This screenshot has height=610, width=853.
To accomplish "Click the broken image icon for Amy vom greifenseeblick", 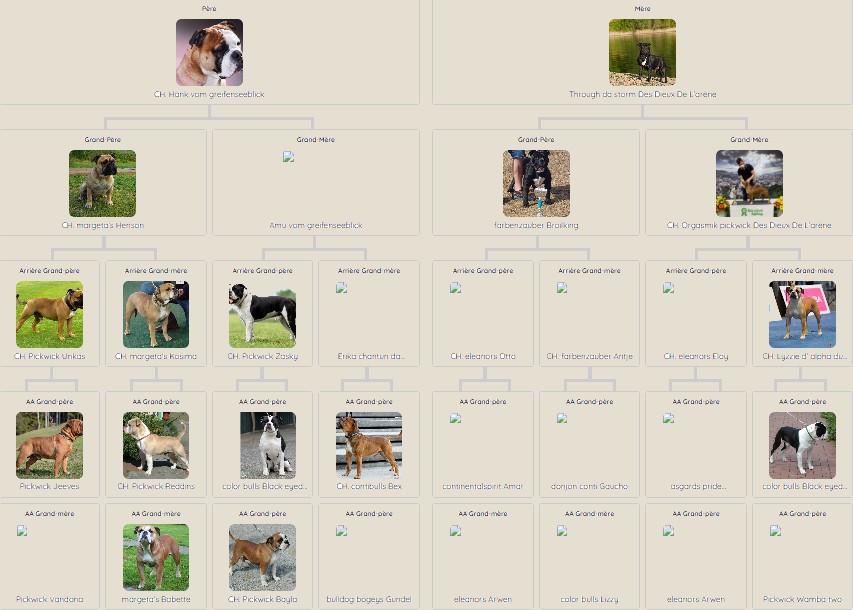I will [288, 157].
